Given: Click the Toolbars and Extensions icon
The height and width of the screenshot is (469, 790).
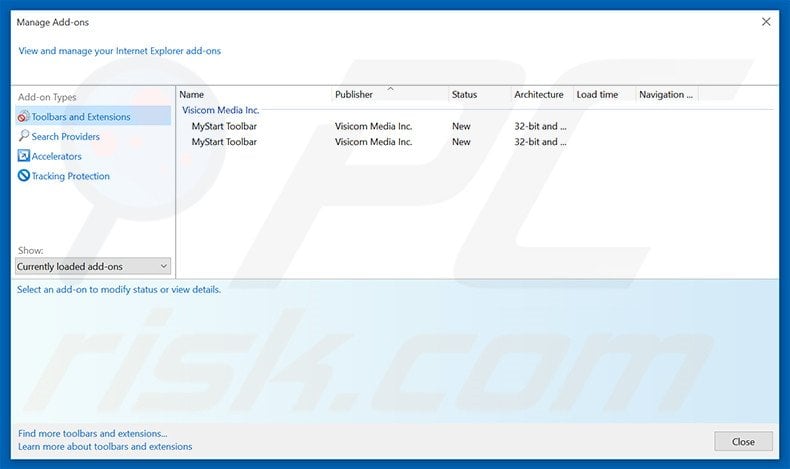Looking at the screenshot, I should click(23, 116).
